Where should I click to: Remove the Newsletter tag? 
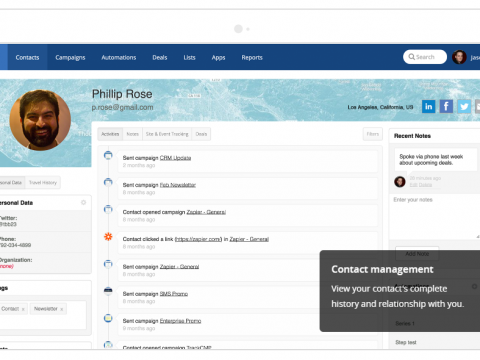(61, 309)
